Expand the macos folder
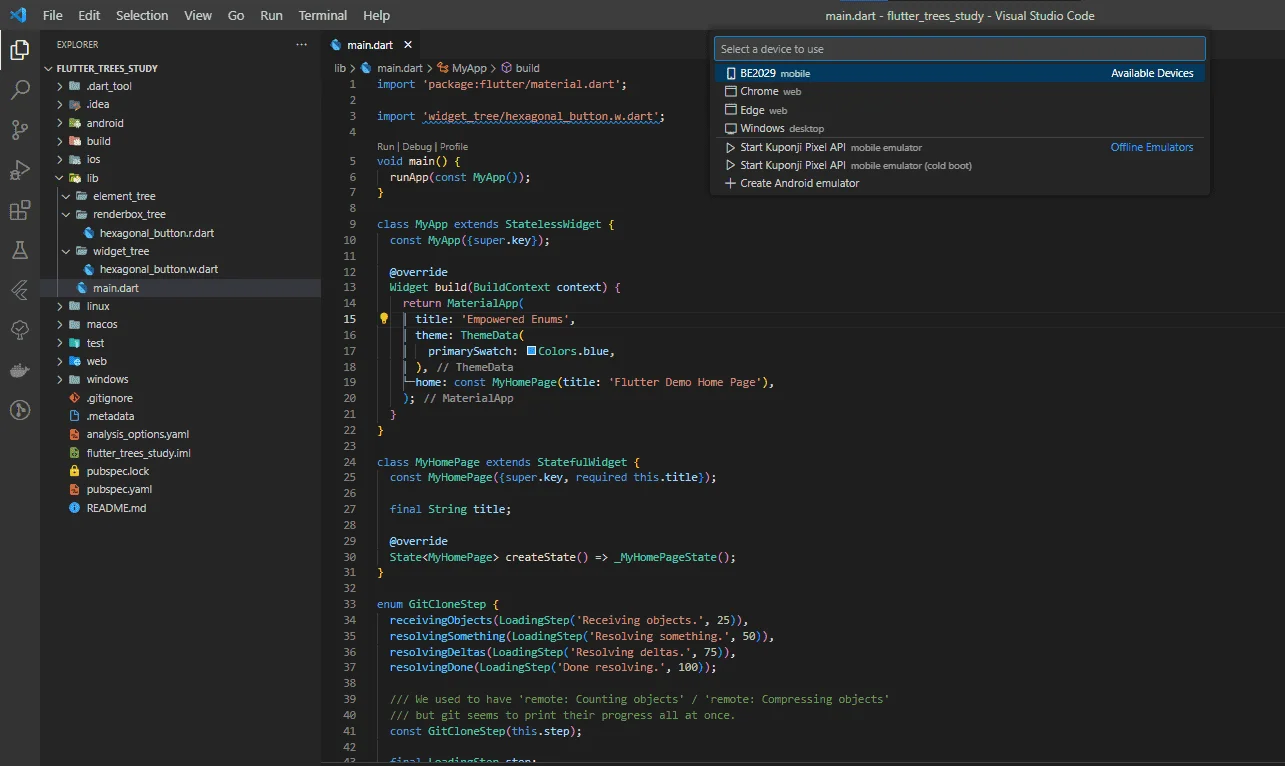This screenshot has width=1285, height=766. 102,324
